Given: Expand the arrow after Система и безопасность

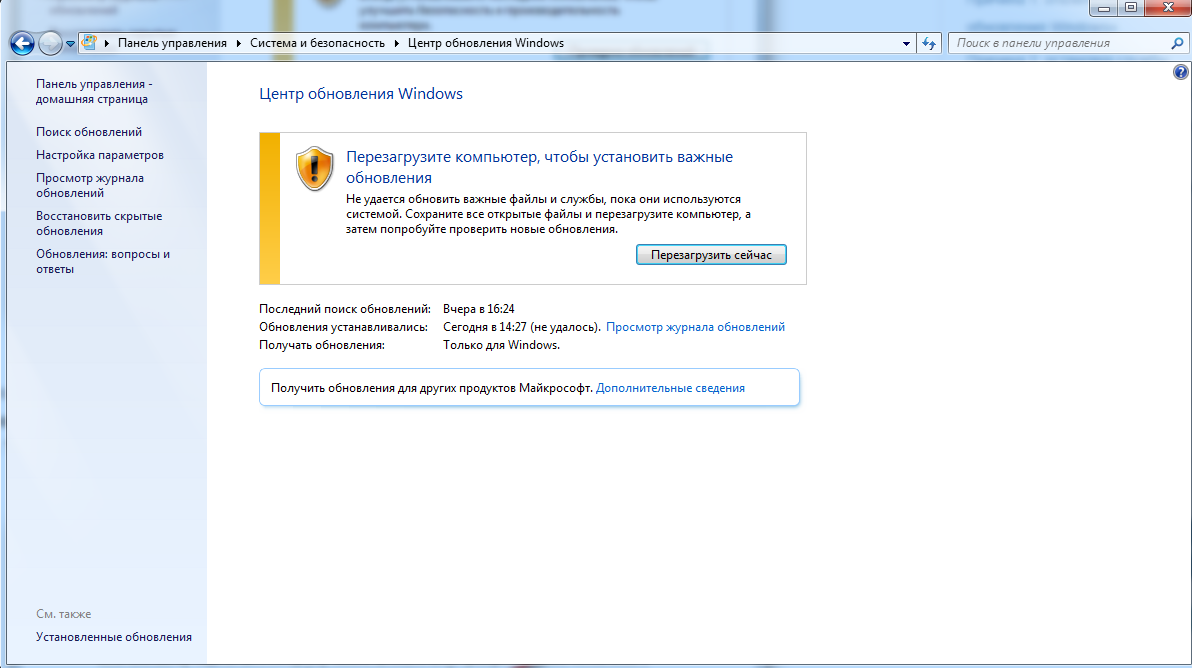Looking at the screenshot, I should 396,43.
